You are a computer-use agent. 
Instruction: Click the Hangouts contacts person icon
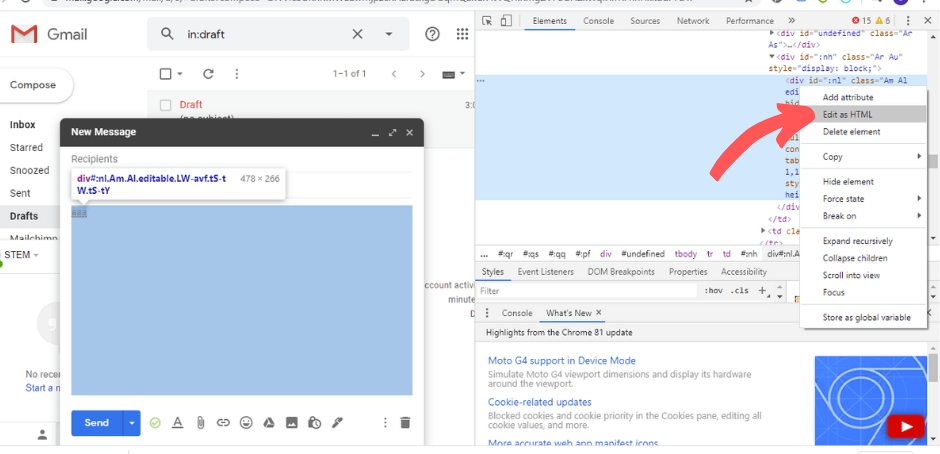(42, 434)
